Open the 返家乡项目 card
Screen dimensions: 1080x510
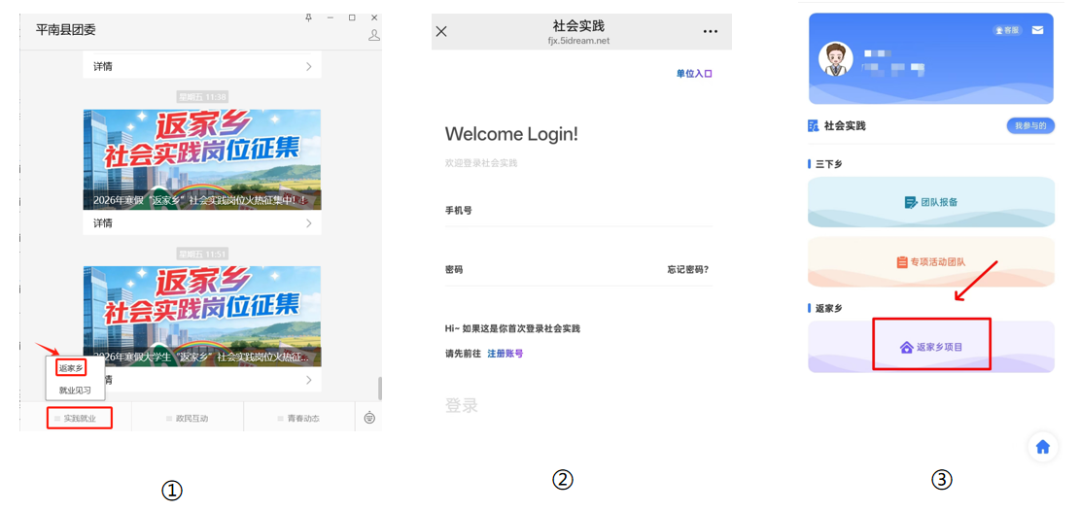point(931,347)
